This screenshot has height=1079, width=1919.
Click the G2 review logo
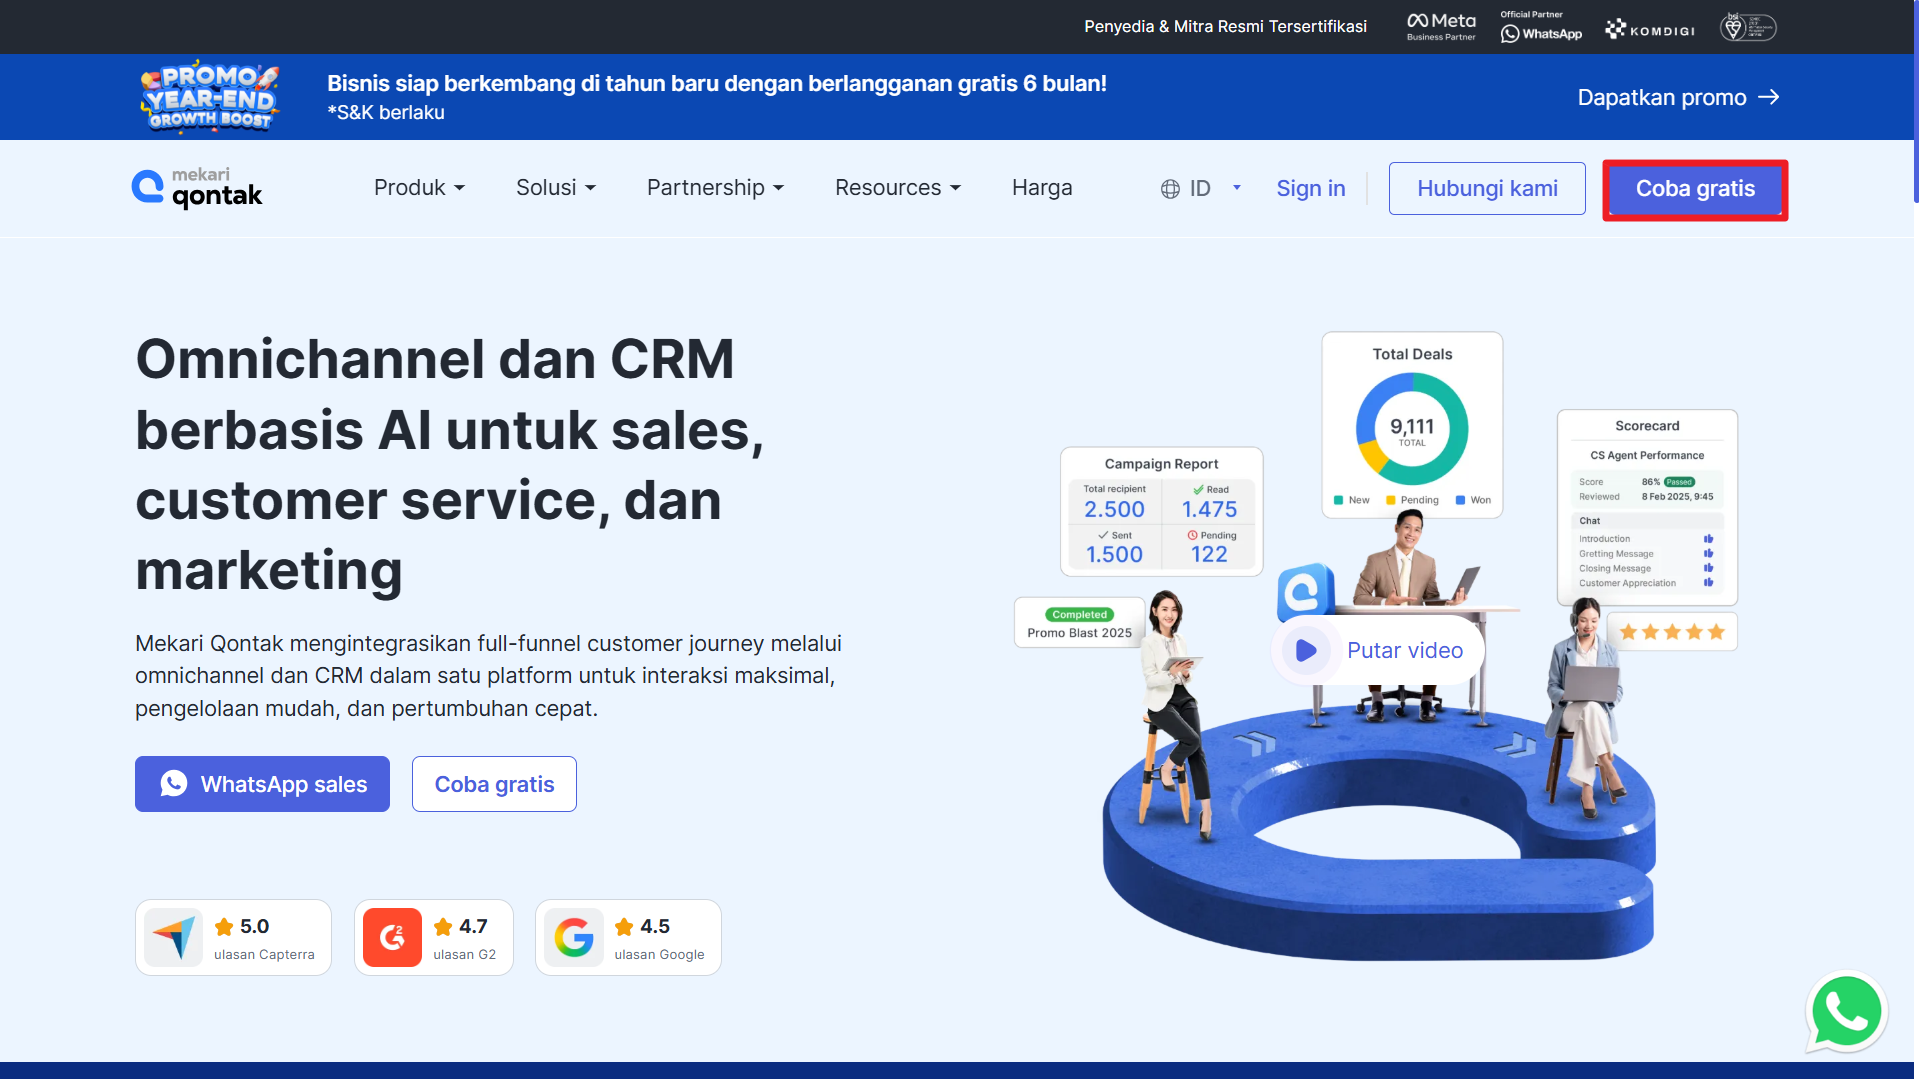point(392,938)
